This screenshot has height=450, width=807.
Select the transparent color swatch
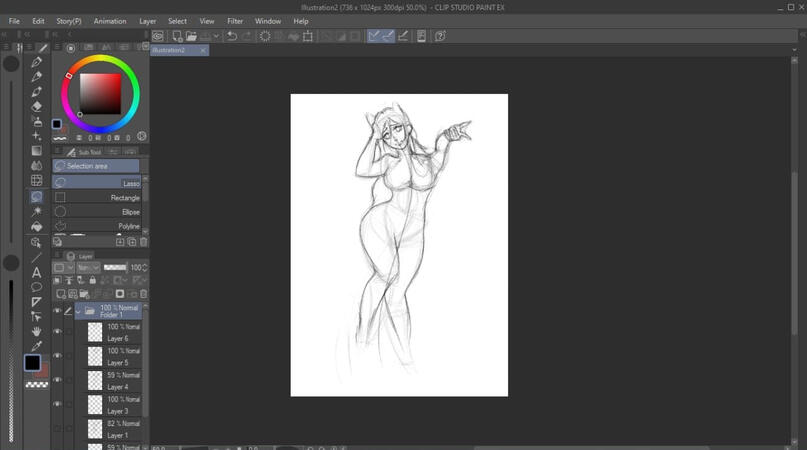click(x=37, y=385)
